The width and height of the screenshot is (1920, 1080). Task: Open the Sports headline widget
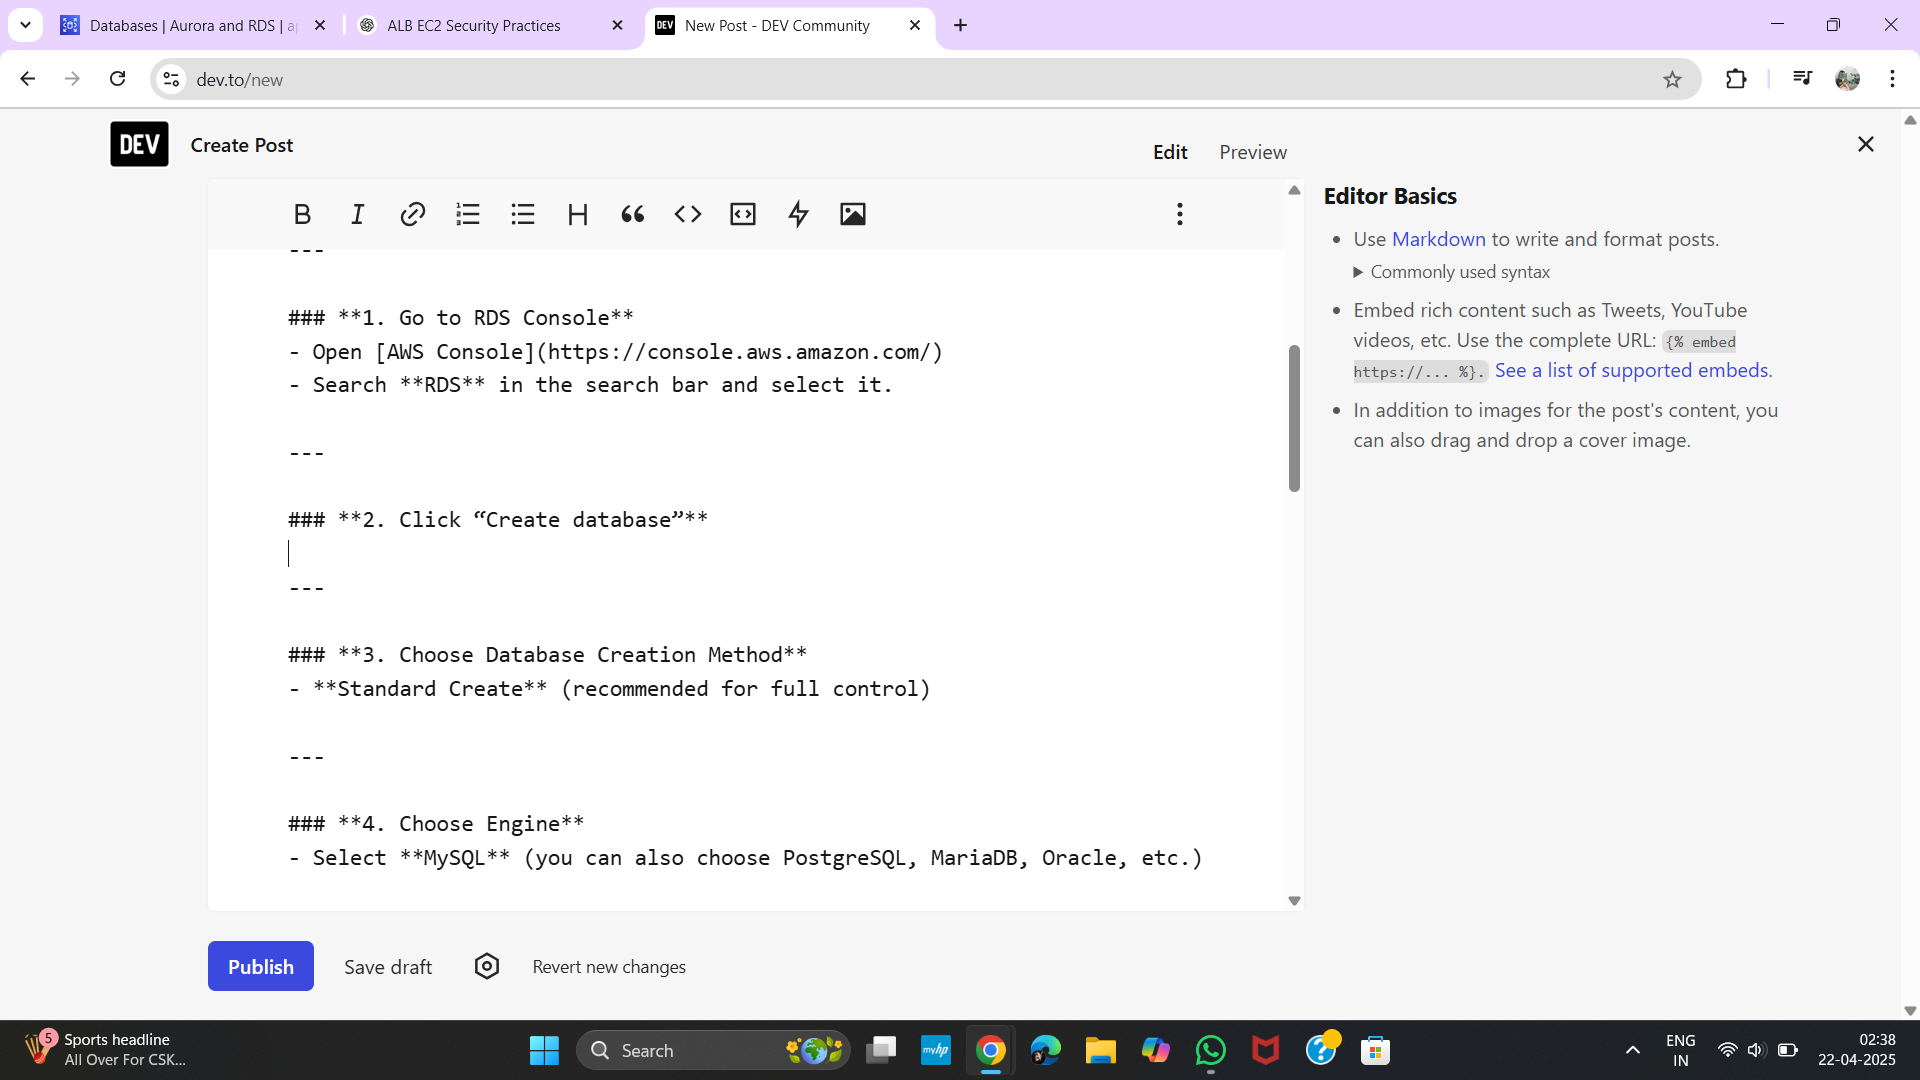click(x=105, y=1050)
